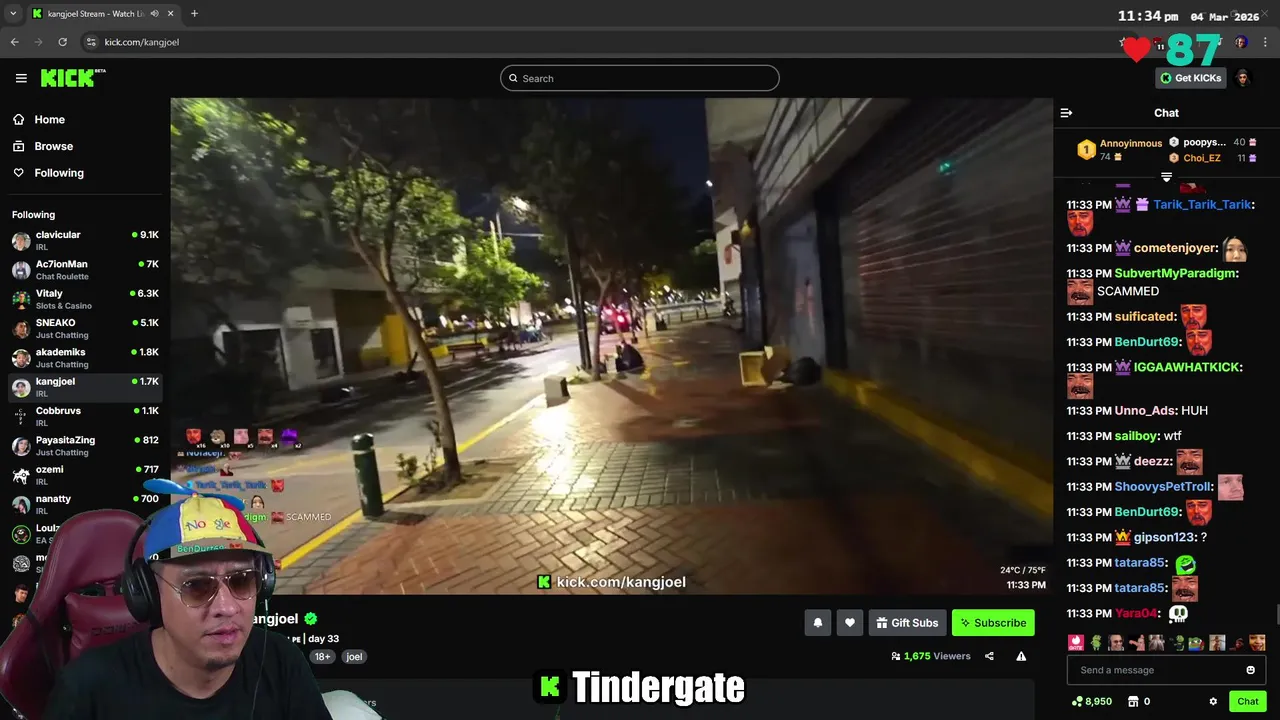1280x720 pixels.
Task: Open SNEAKO's Just Chatting stream
Action: pyautogui.click(x=85, y=329)
